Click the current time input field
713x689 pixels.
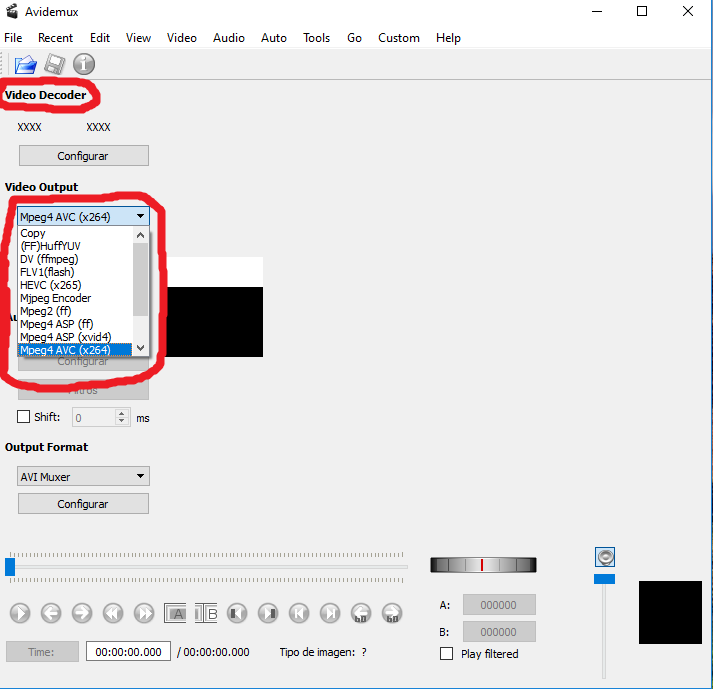(128, 651)
